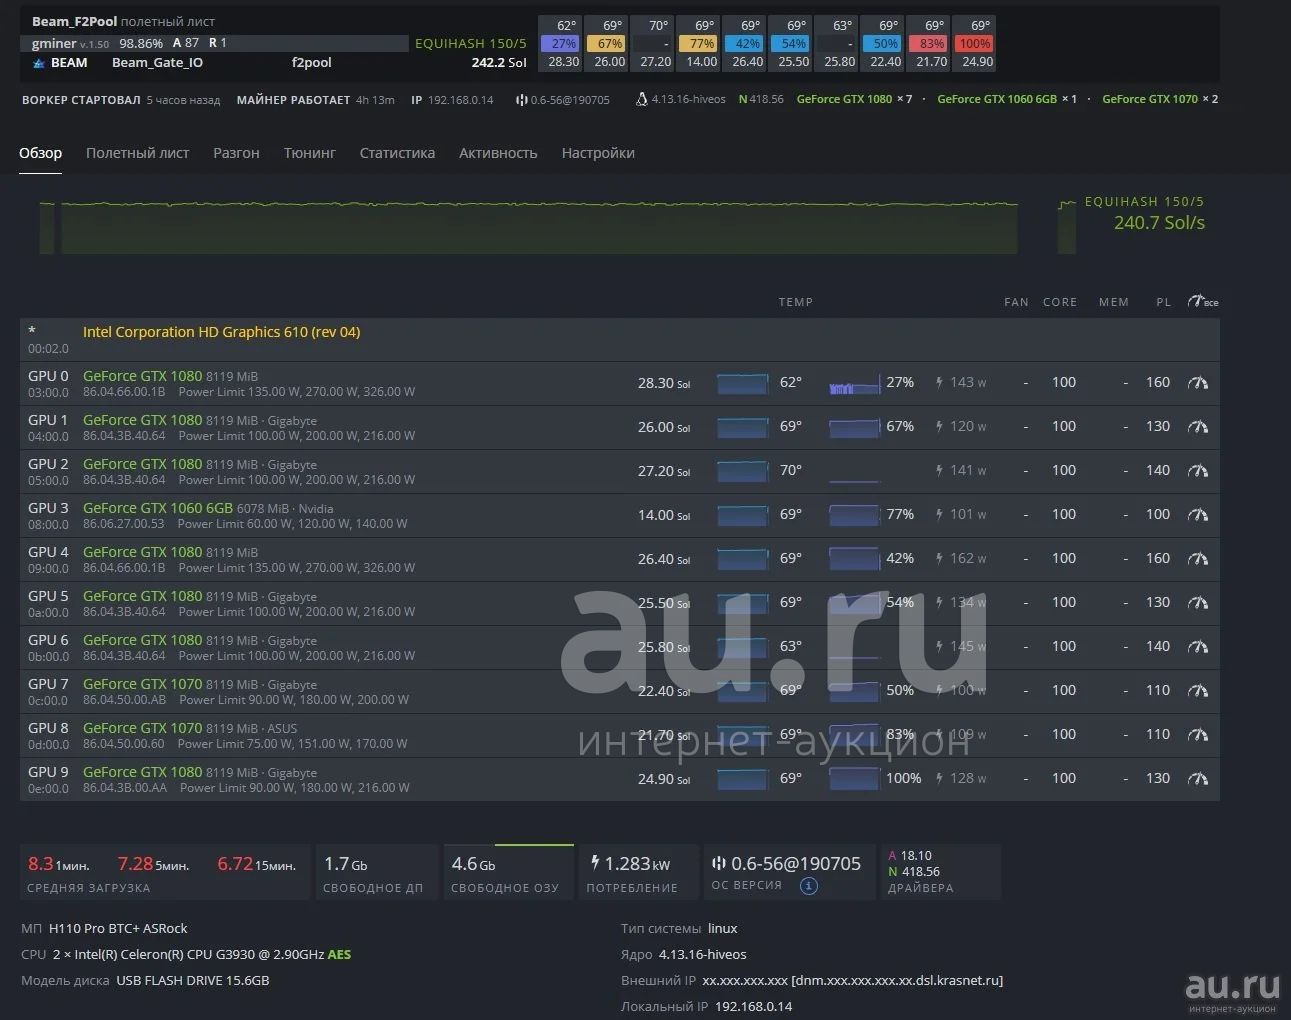
Task: Click the hashrate history graph
Action: tap(529, 227)
